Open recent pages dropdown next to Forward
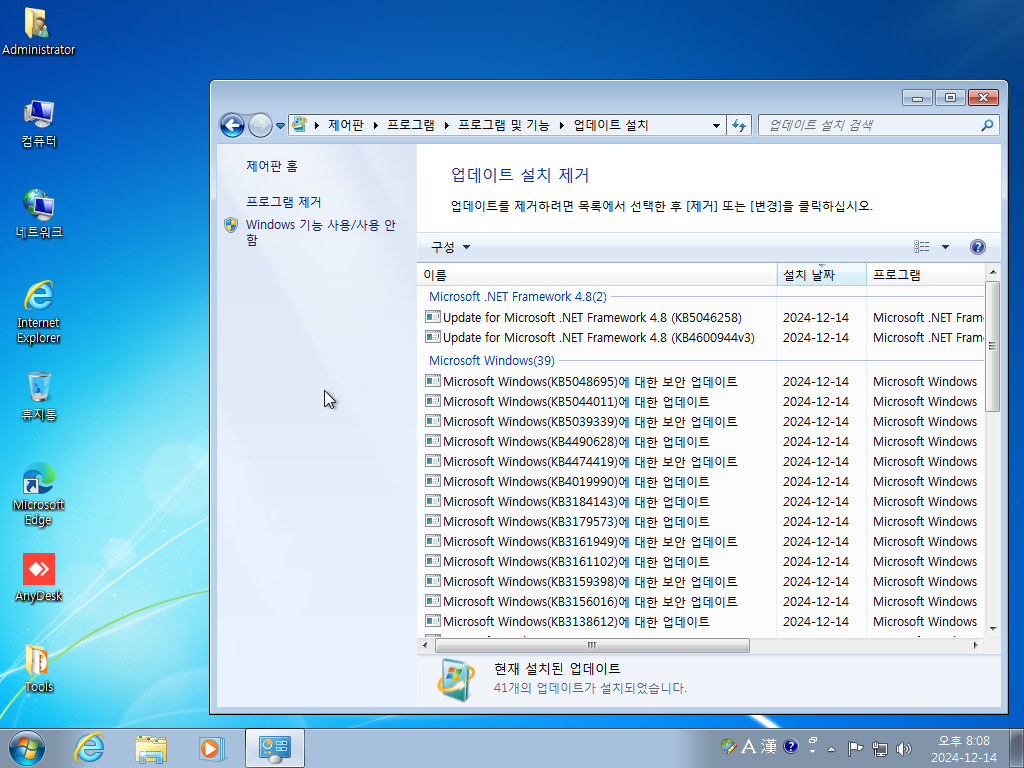 pyautogui.click(x=280, y=125)
